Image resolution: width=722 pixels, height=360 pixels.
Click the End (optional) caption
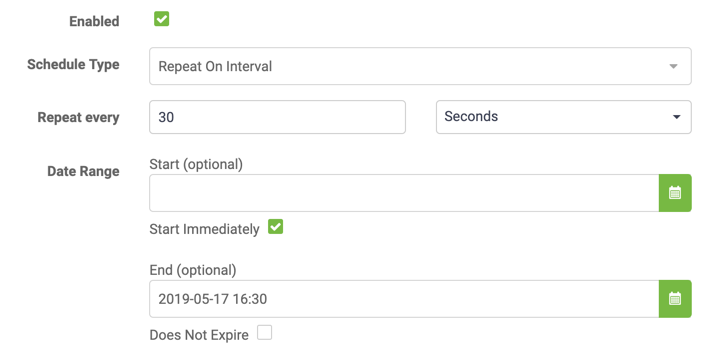(192, 270)
